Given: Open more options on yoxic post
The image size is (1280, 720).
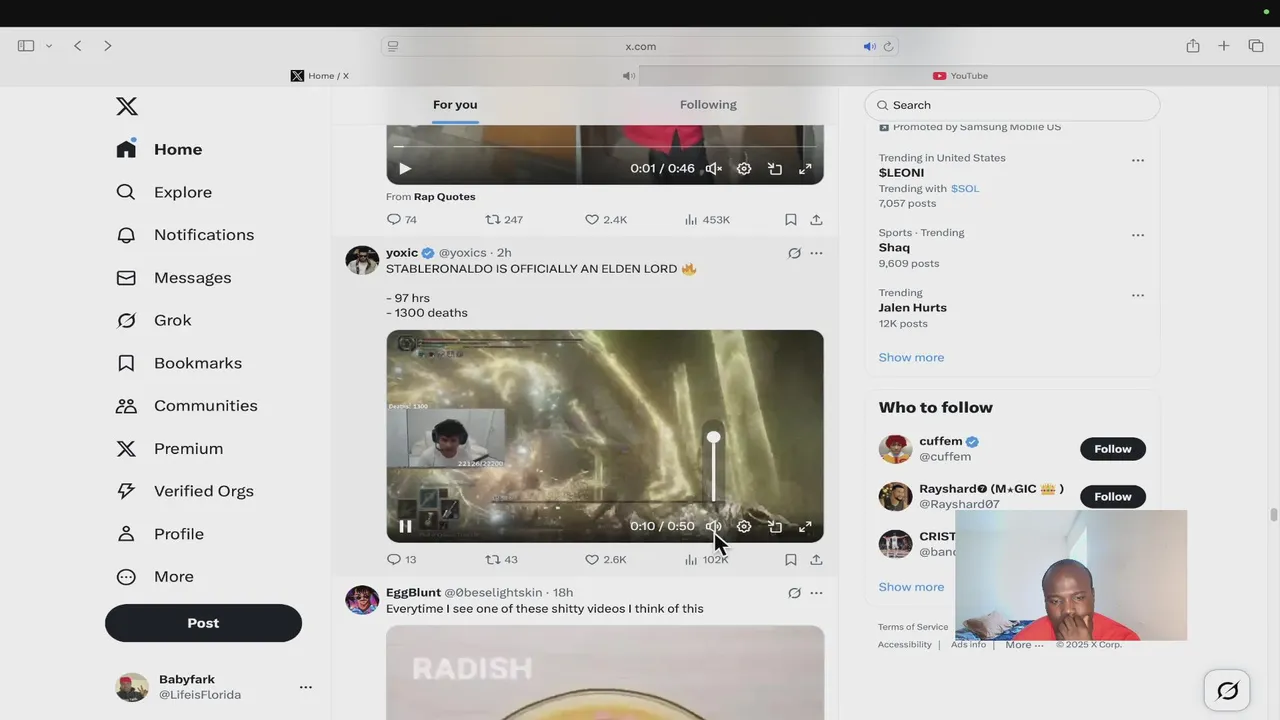Looking at the screenshot, I should (x=816, y=253).
